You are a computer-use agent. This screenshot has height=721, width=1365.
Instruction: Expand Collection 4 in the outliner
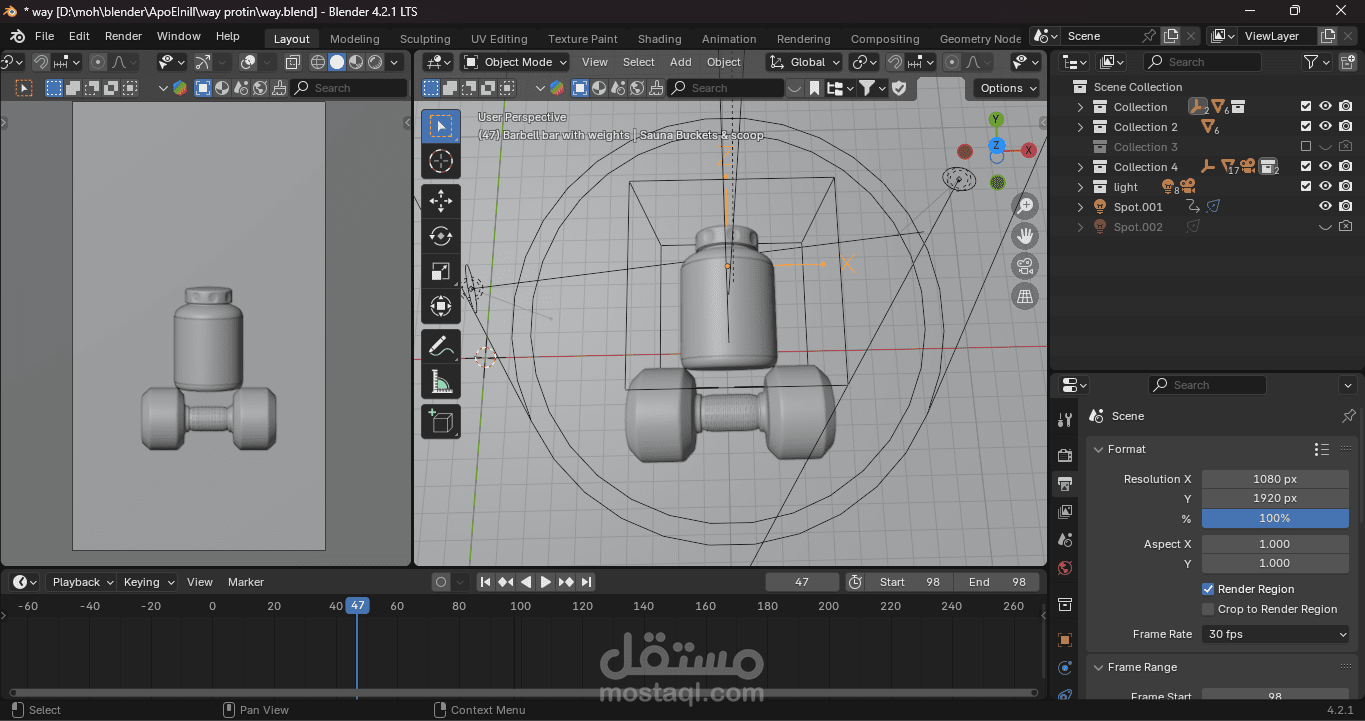coord(1080,167)
